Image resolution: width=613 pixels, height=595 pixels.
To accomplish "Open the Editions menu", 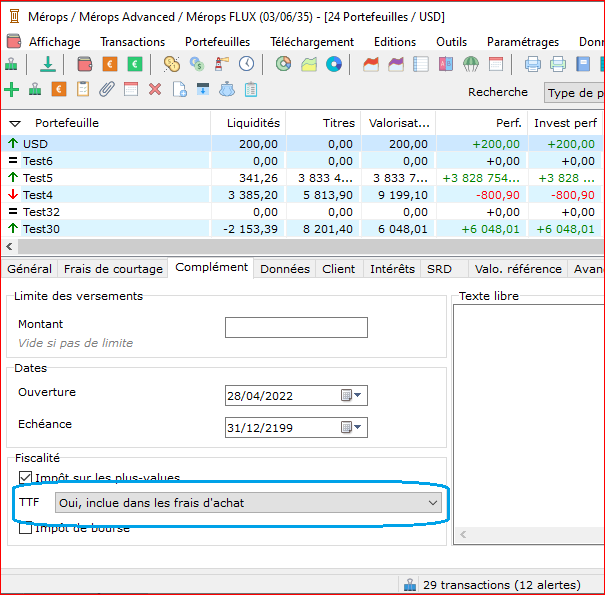I will coord(395,42).
